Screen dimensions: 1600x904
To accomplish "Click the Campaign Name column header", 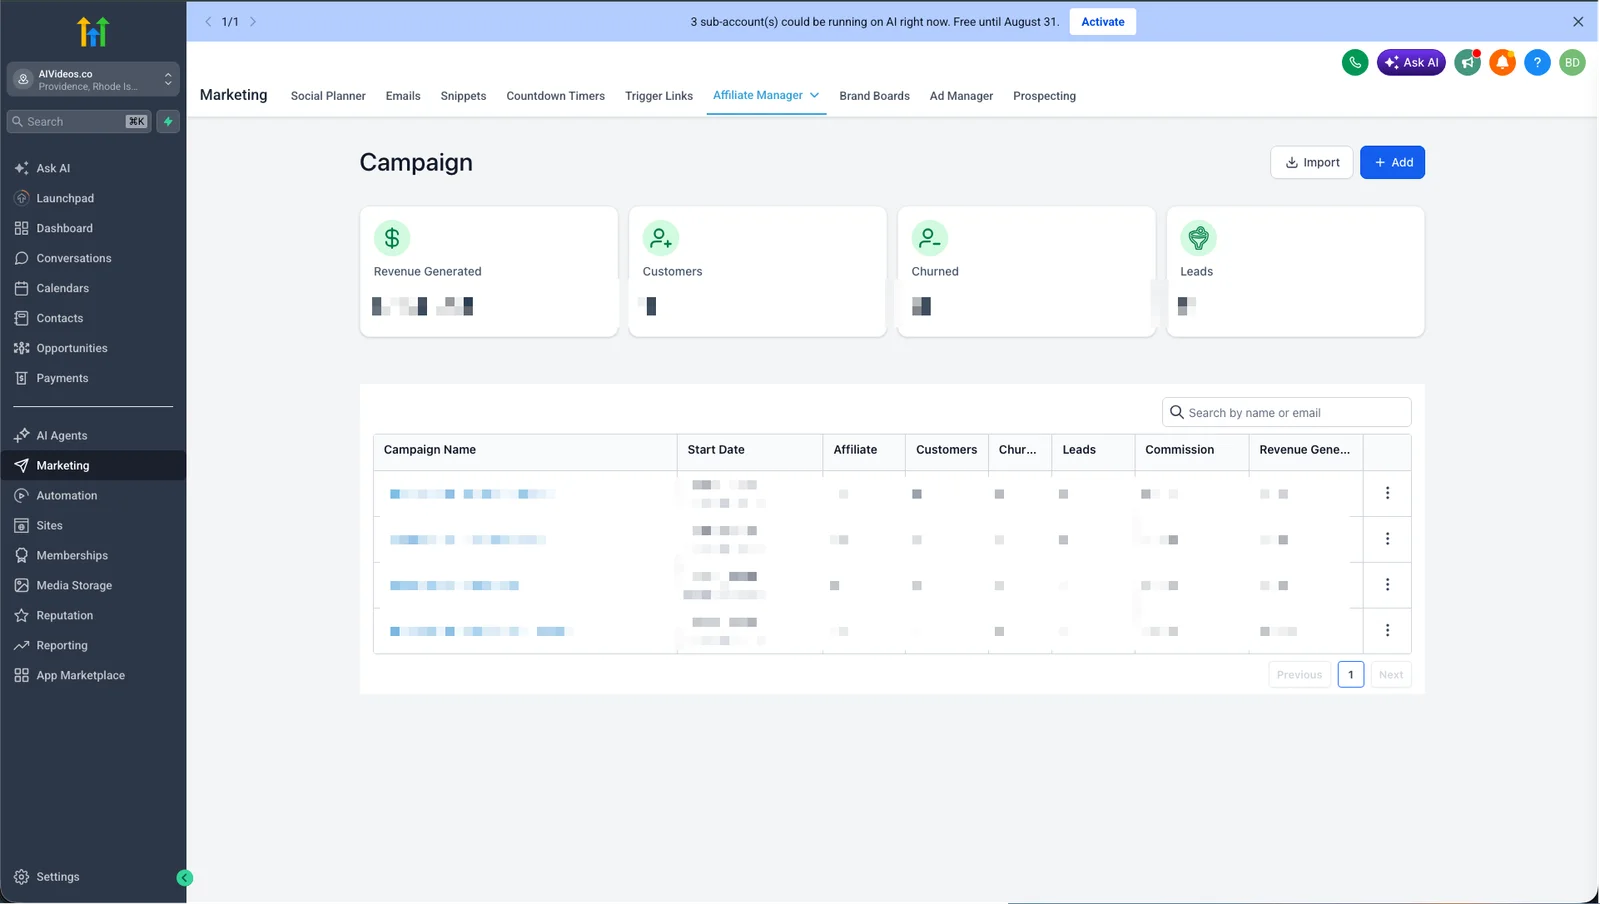I will click(x=525, y=450).
